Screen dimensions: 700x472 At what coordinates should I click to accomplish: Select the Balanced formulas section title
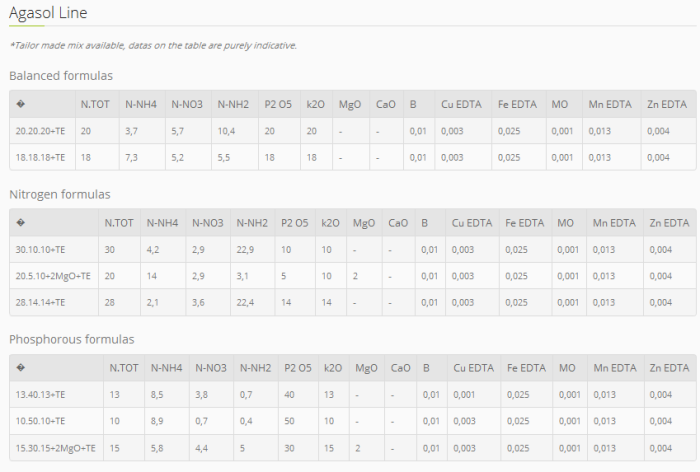(61, 76)
